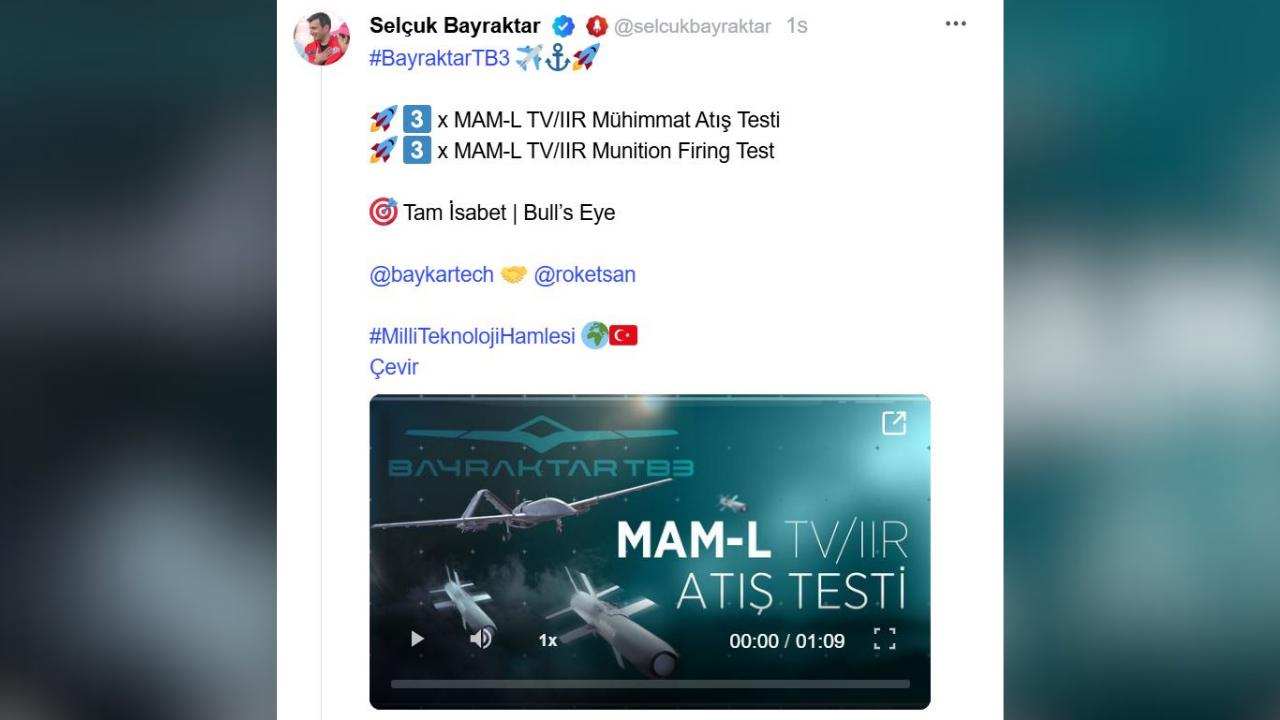This screenshot has height=720, width=1280.
Task: Play the MAM-L atış testi video
Action: 417,639
